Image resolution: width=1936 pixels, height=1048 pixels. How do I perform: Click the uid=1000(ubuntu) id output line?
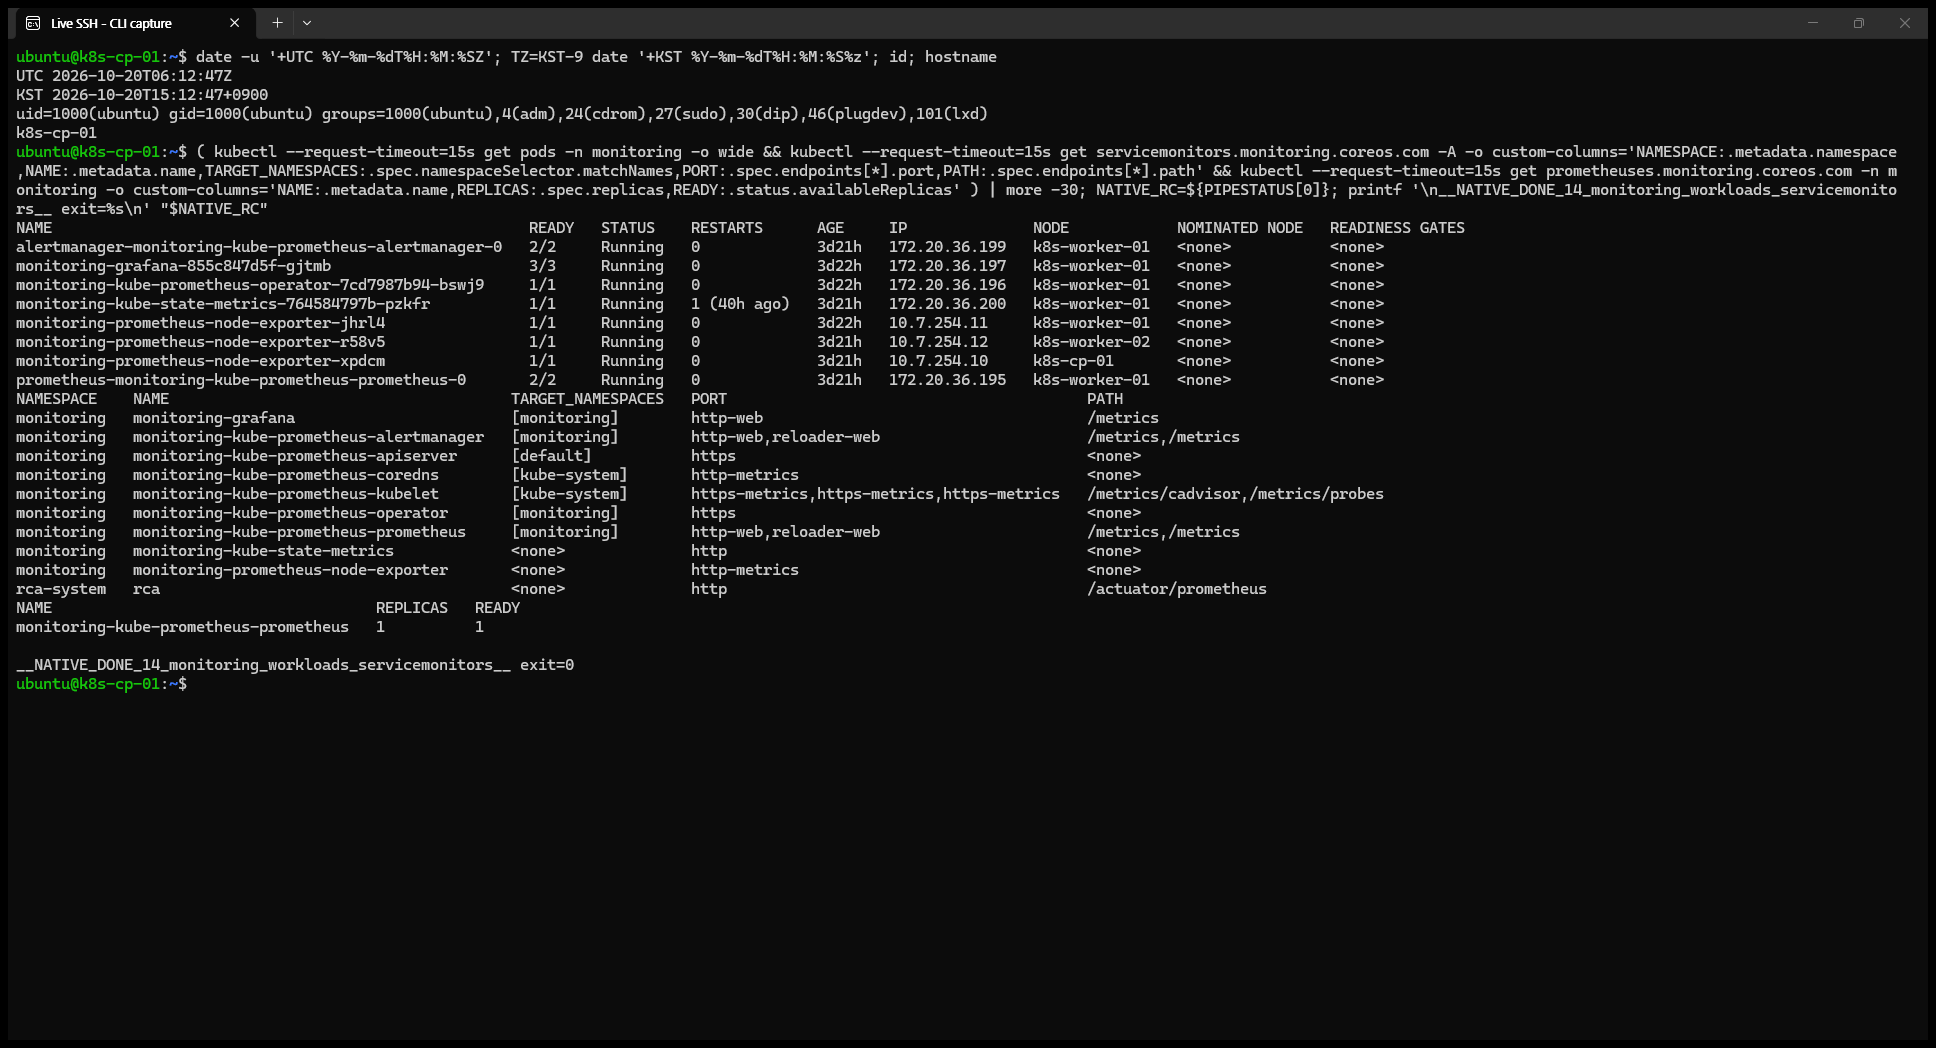[x=502, y=114]
